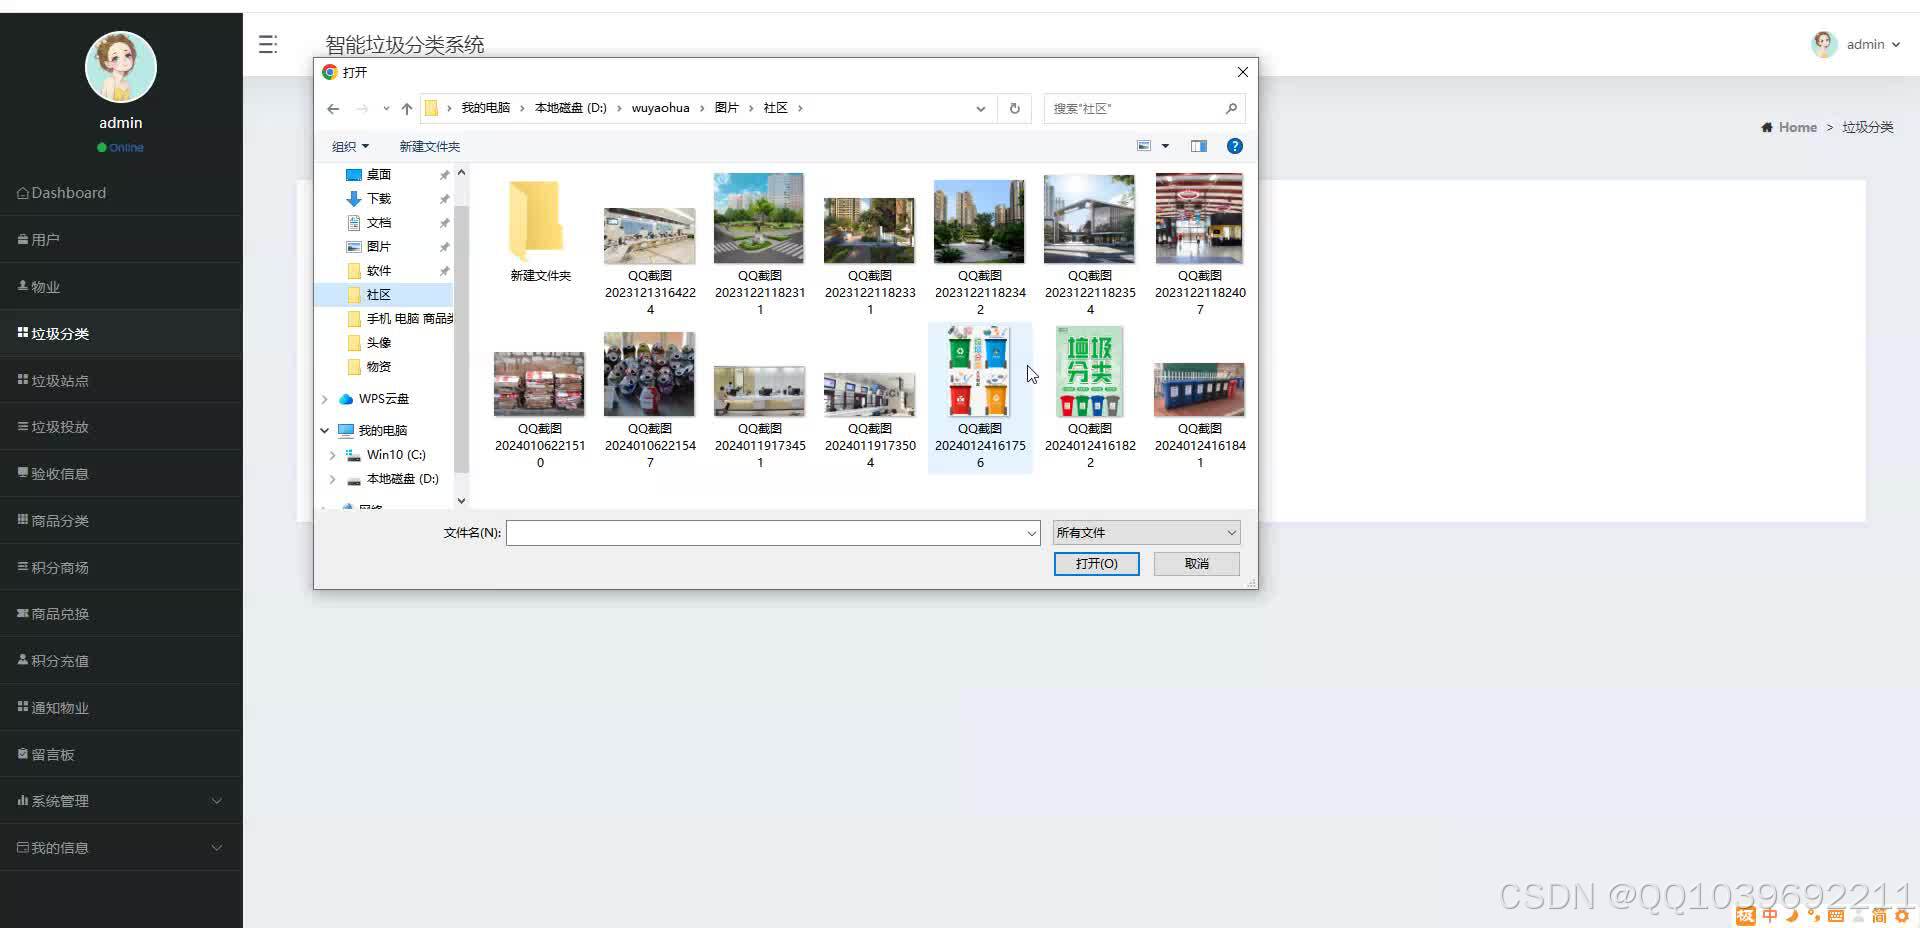The image size is (1920, 928).
Task: Click the 打开(O) button
Action: coord(1096,564)
